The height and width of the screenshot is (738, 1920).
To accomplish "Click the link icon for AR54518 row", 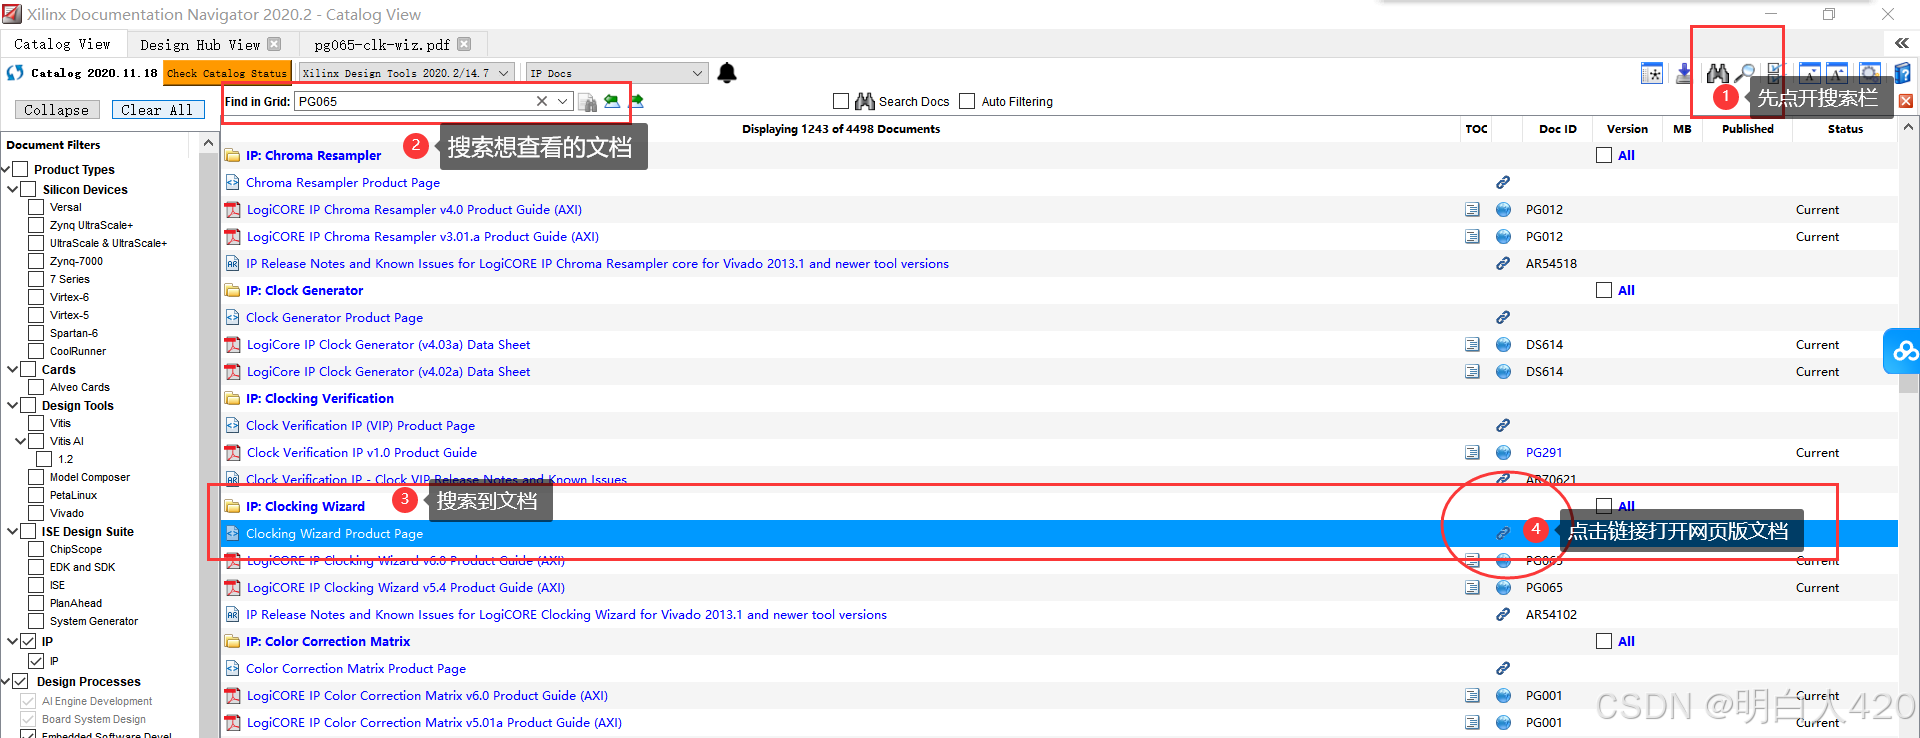I will (x=1503, y=264).
